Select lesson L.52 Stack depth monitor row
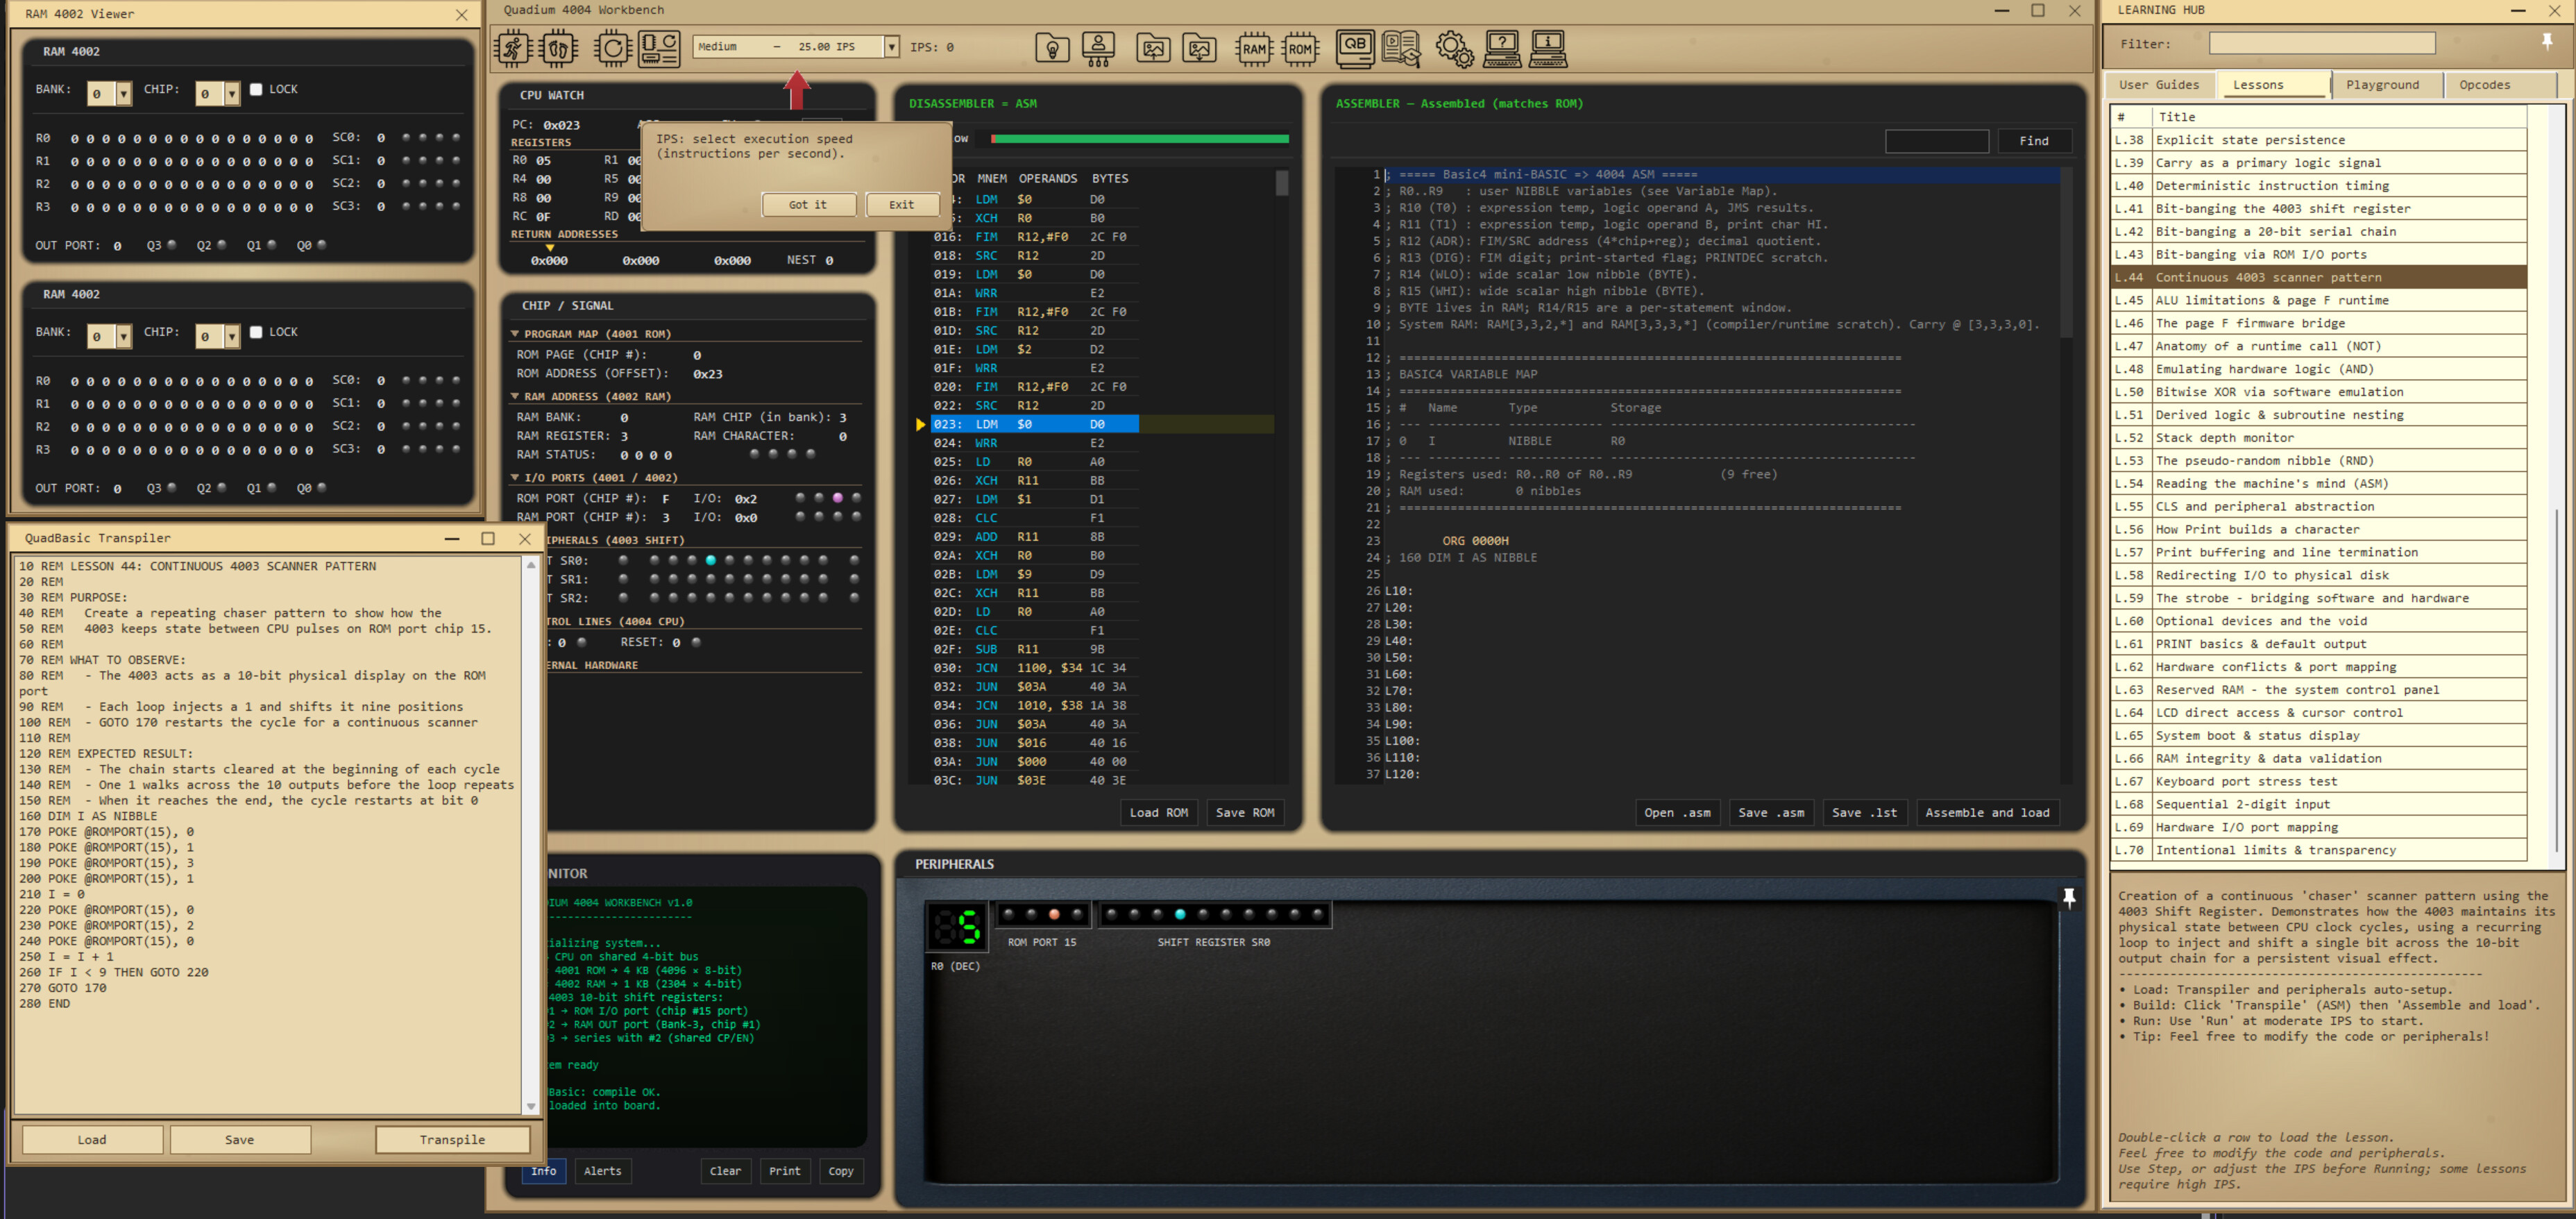This screenshot has height=1219, width=2576. pos(2318,438)
